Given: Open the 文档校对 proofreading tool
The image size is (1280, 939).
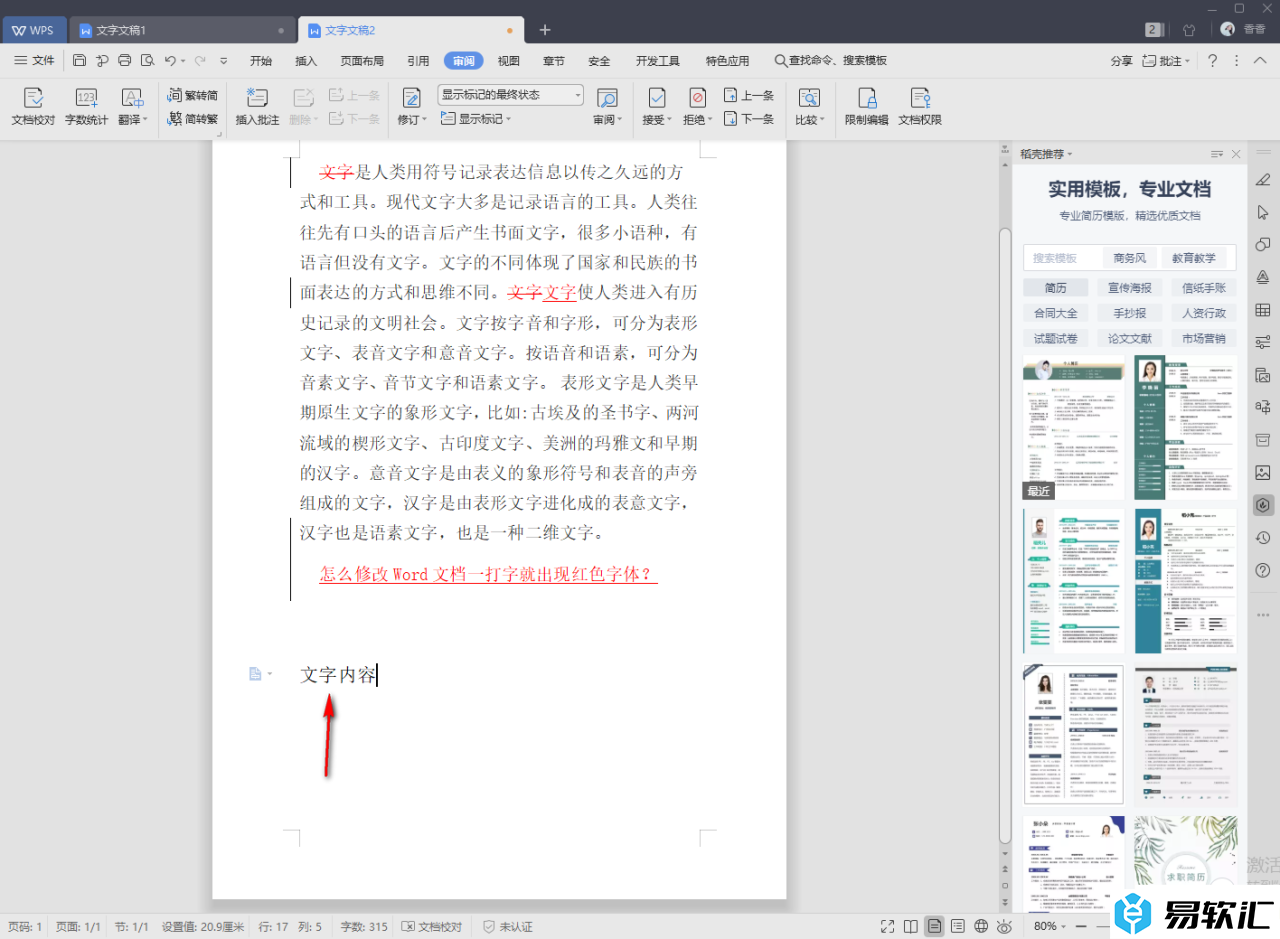Looking at the screenshot, I should pos(33,108).
